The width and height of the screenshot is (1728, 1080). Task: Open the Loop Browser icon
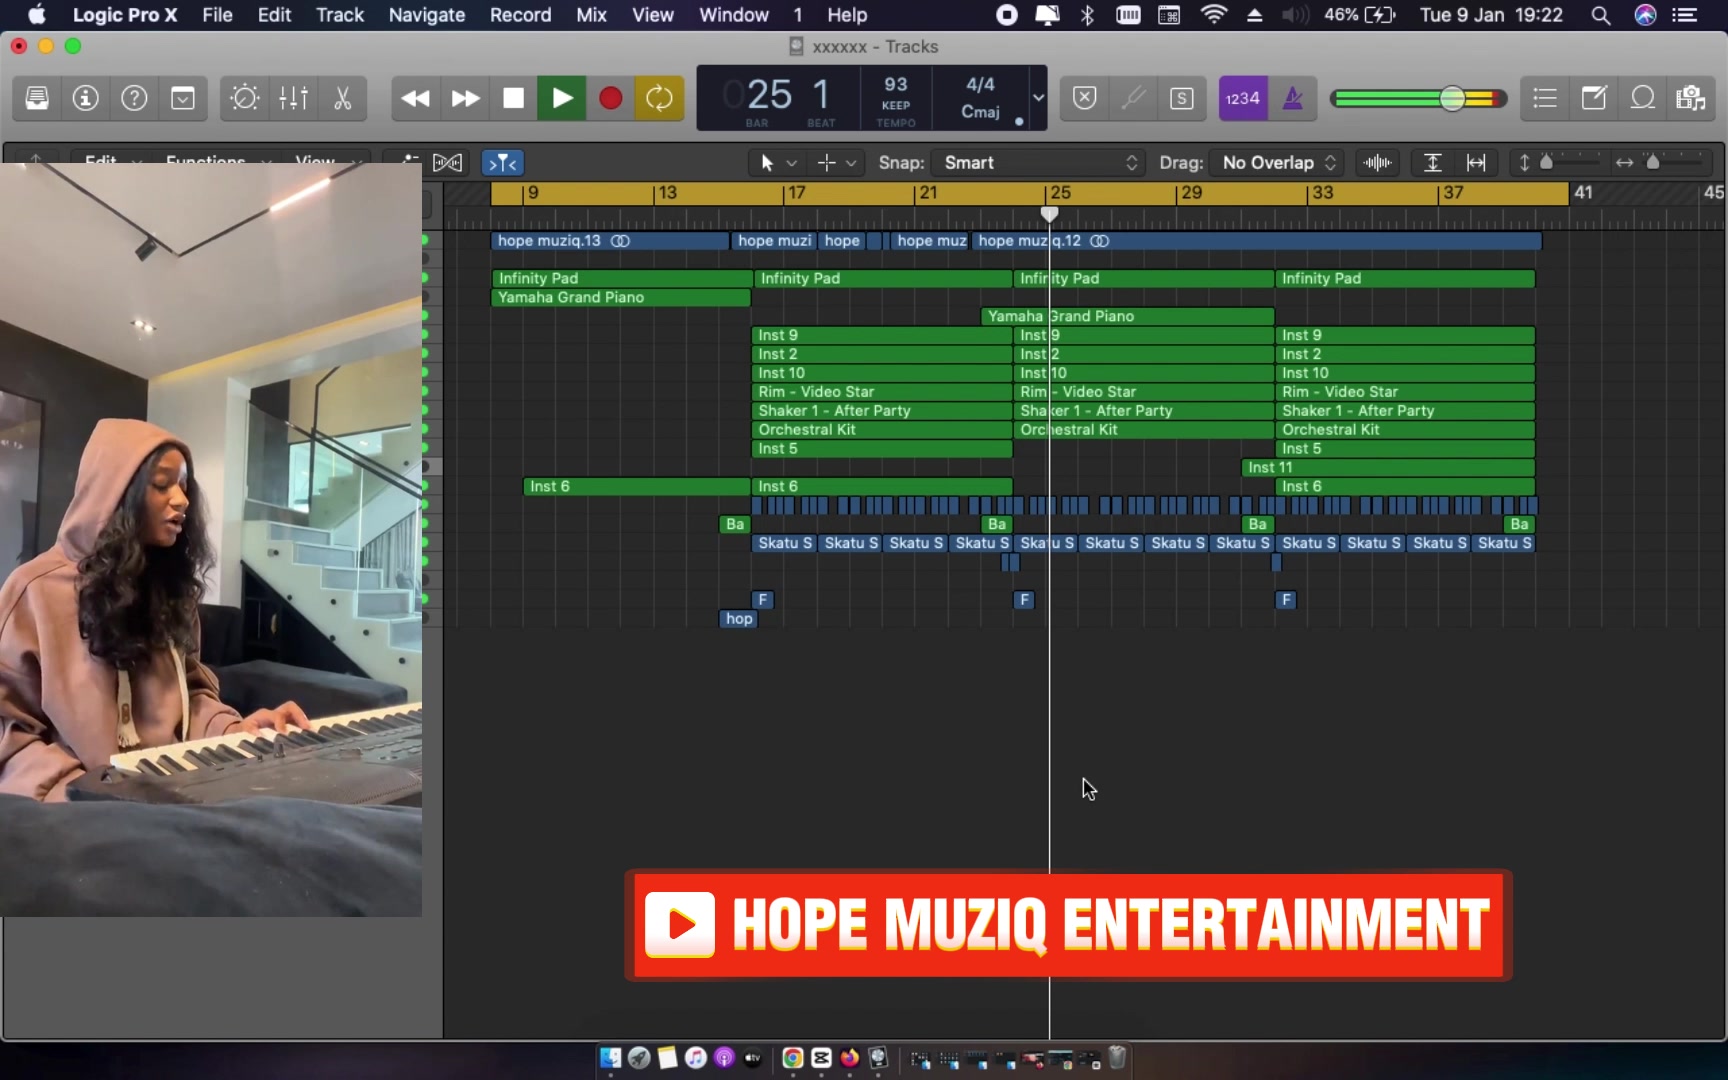coord(1642,98)
